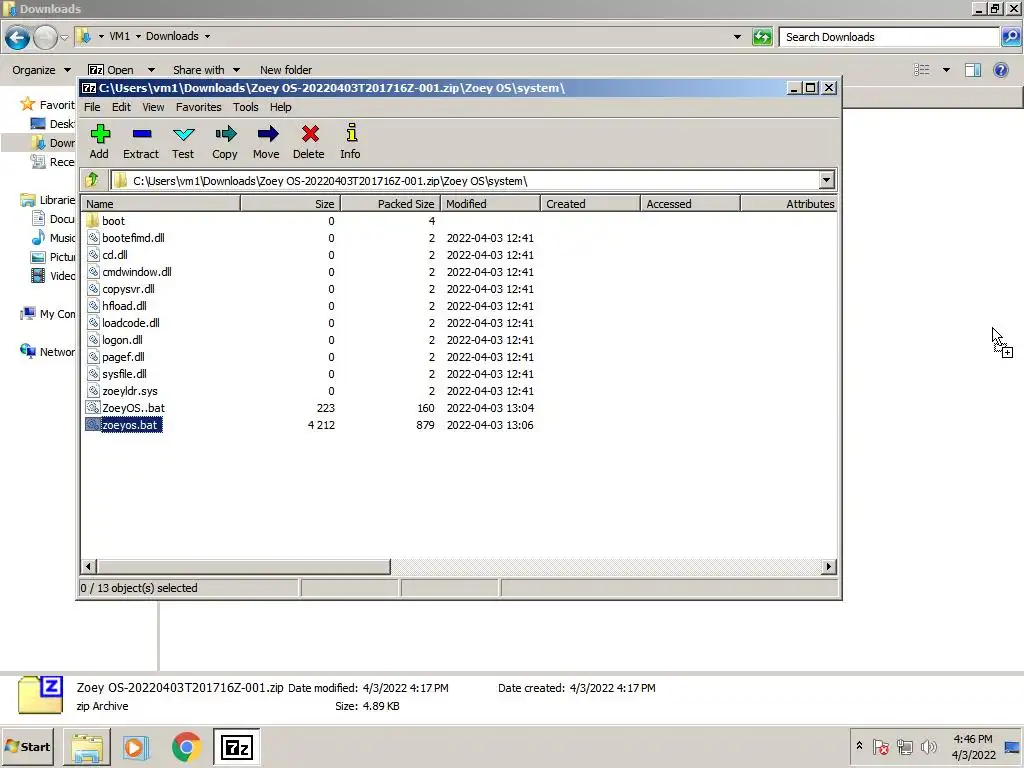Click the Copy toolbar icon
The height and width of the screenshot is (768, 1024).
pos(225,135)
